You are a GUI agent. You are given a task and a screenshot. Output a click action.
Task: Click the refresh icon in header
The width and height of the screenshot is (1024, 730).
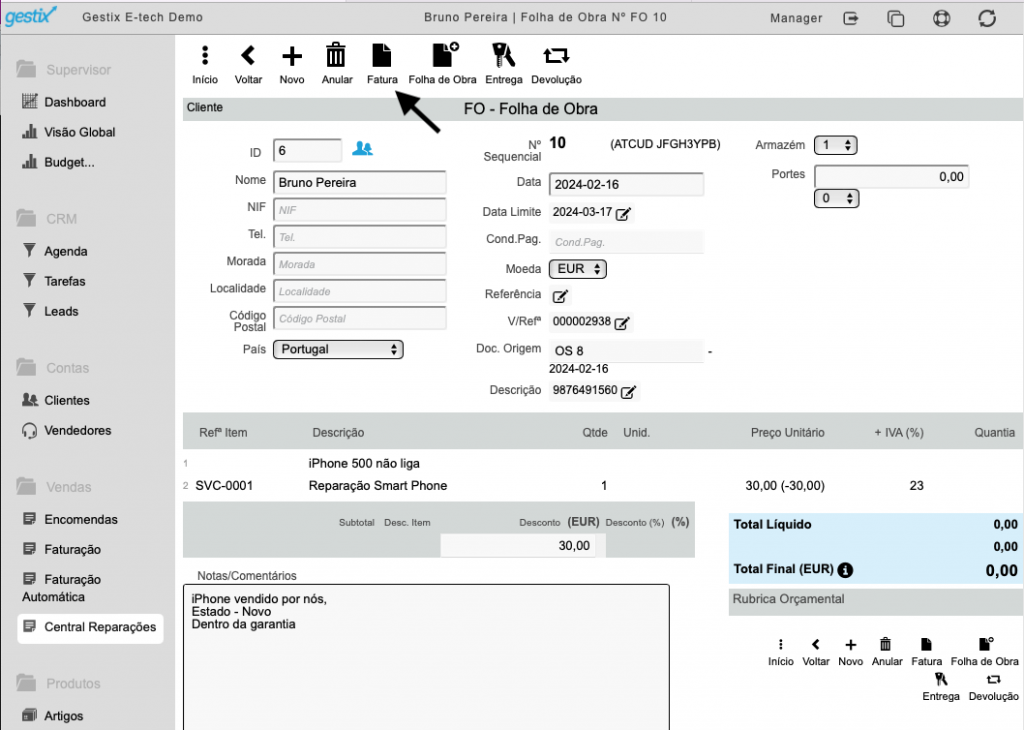pos(987,18)
